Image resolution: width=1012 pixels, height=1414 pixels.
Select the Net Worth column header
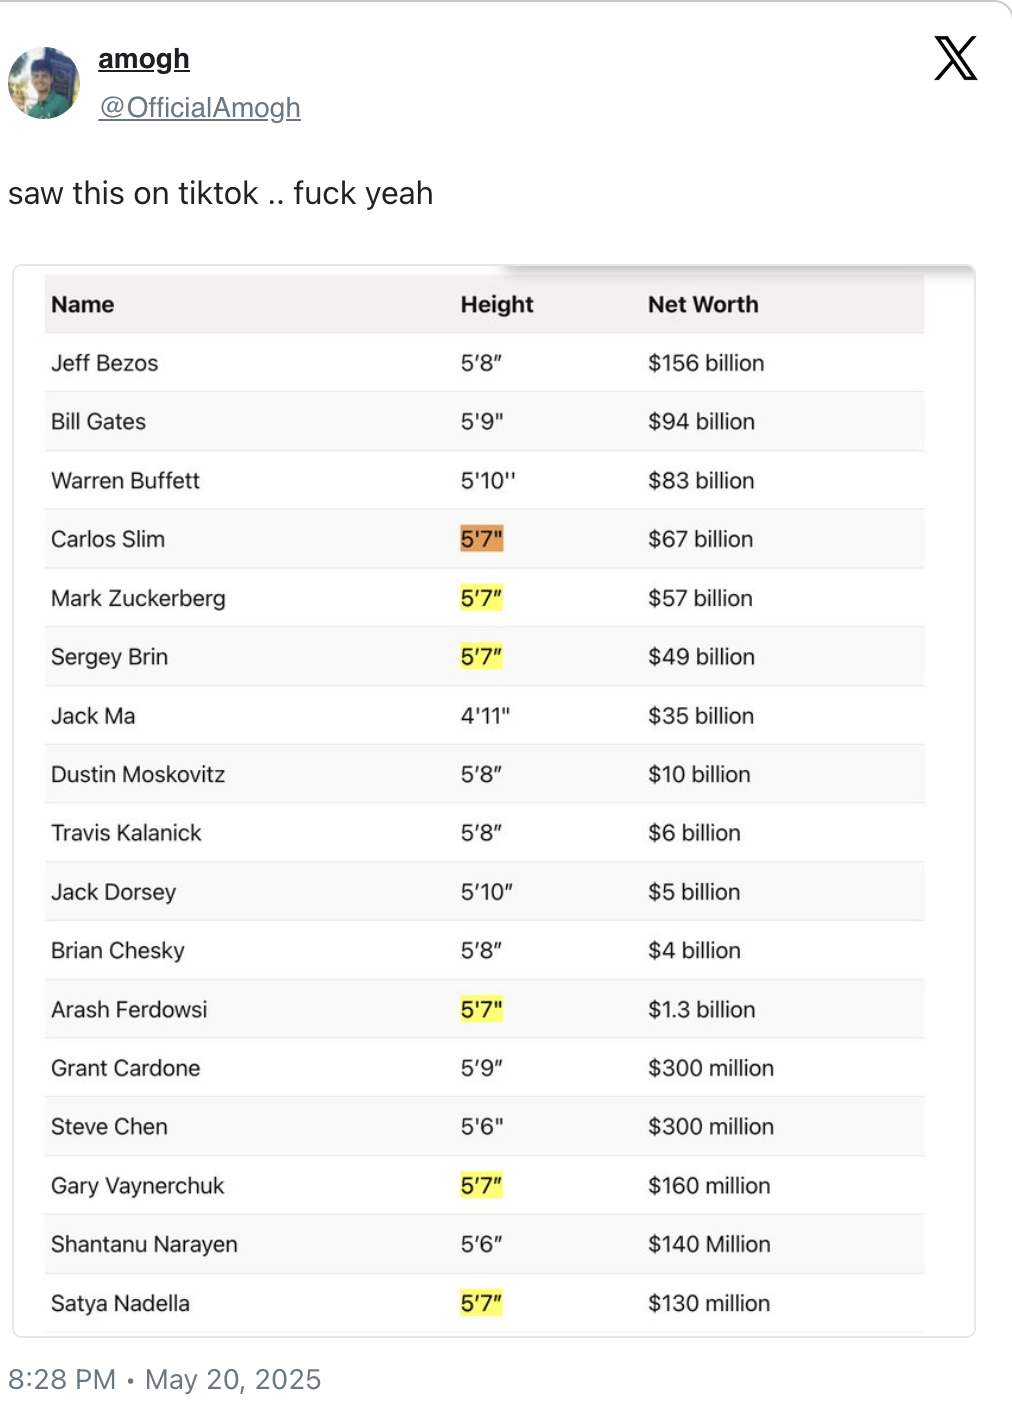pyautogui.click(x=703, y=304)
